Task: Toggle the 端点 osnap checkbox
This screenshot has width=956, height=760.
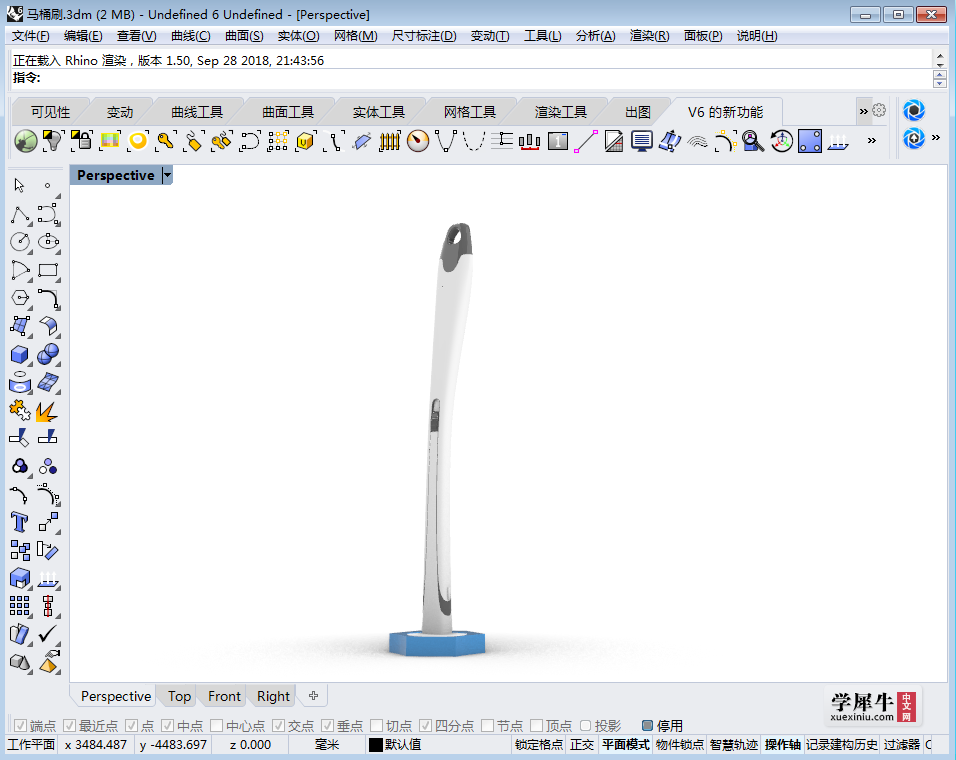Action: pos(20,725)
